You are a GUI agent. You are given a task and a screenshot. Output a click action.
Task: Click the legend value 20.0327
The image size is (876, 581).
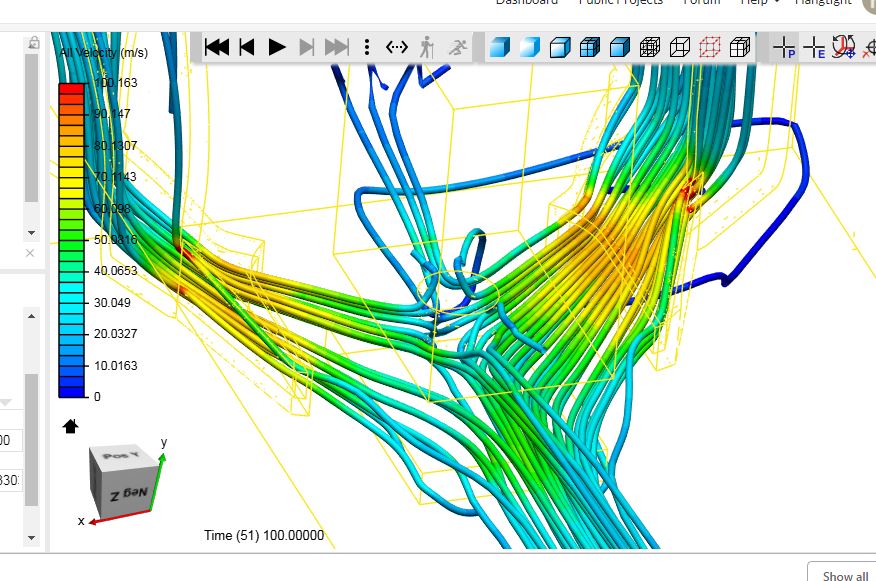point(115,334)
